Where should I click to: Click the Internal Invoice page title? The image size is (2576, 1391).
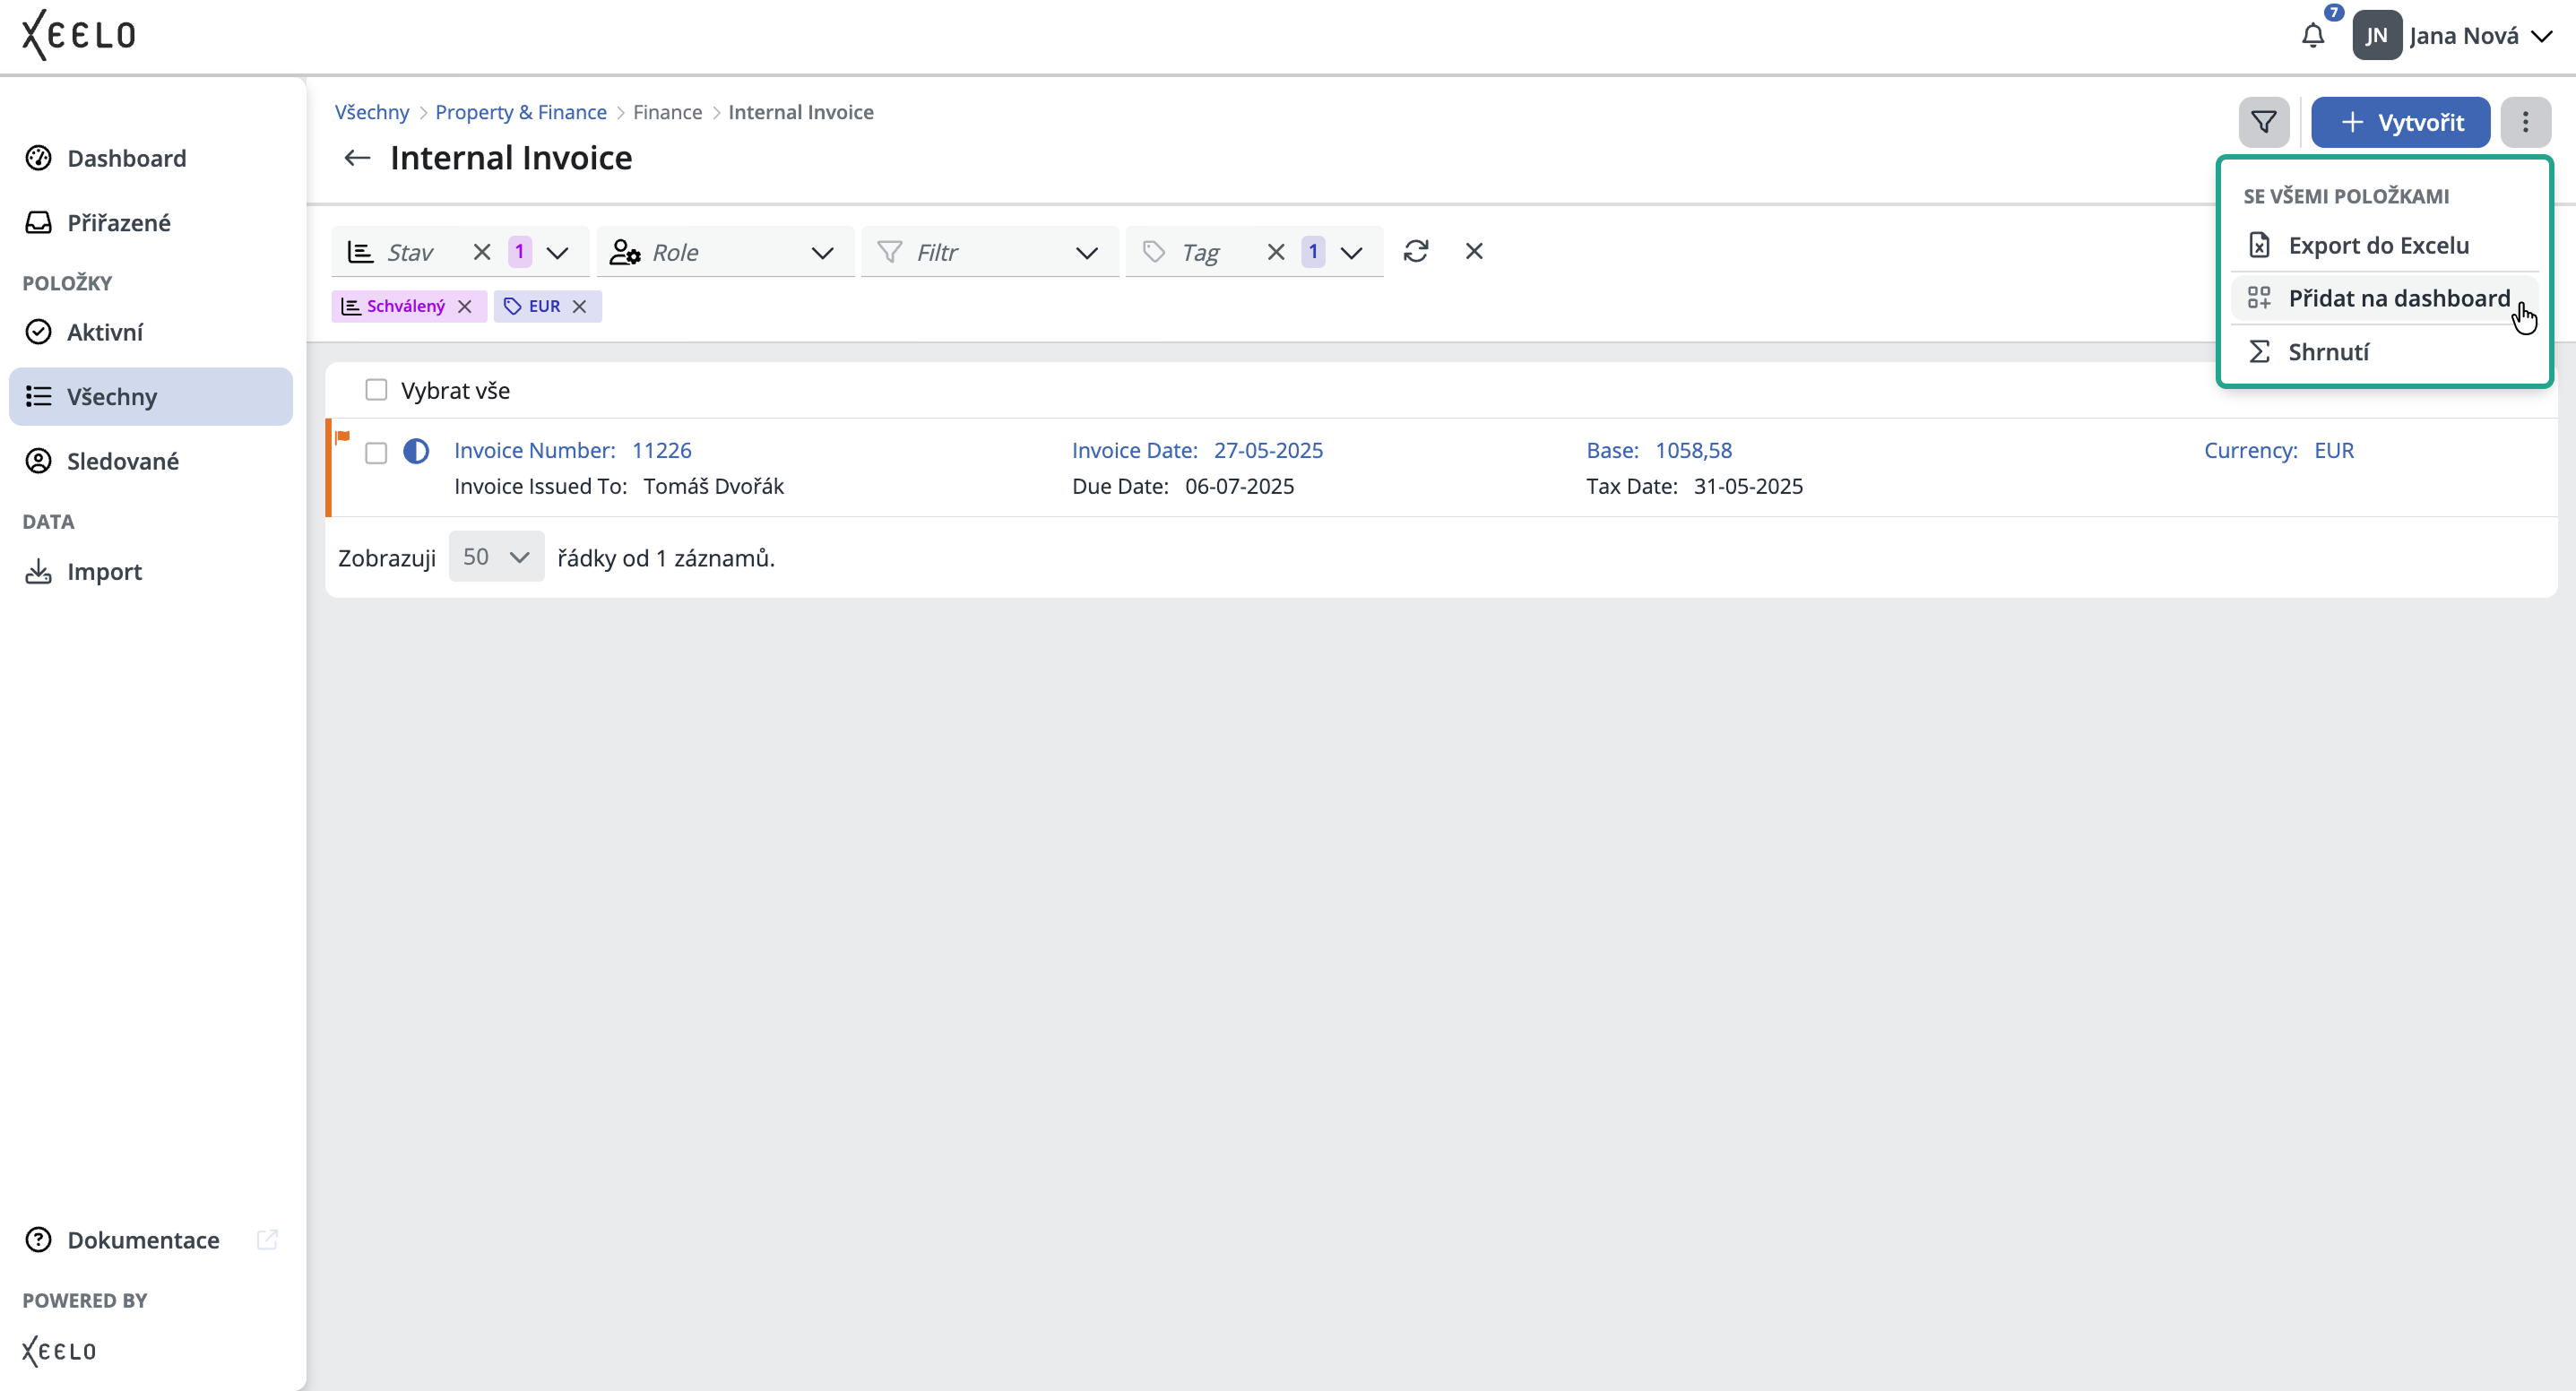[x=511, y=158]
